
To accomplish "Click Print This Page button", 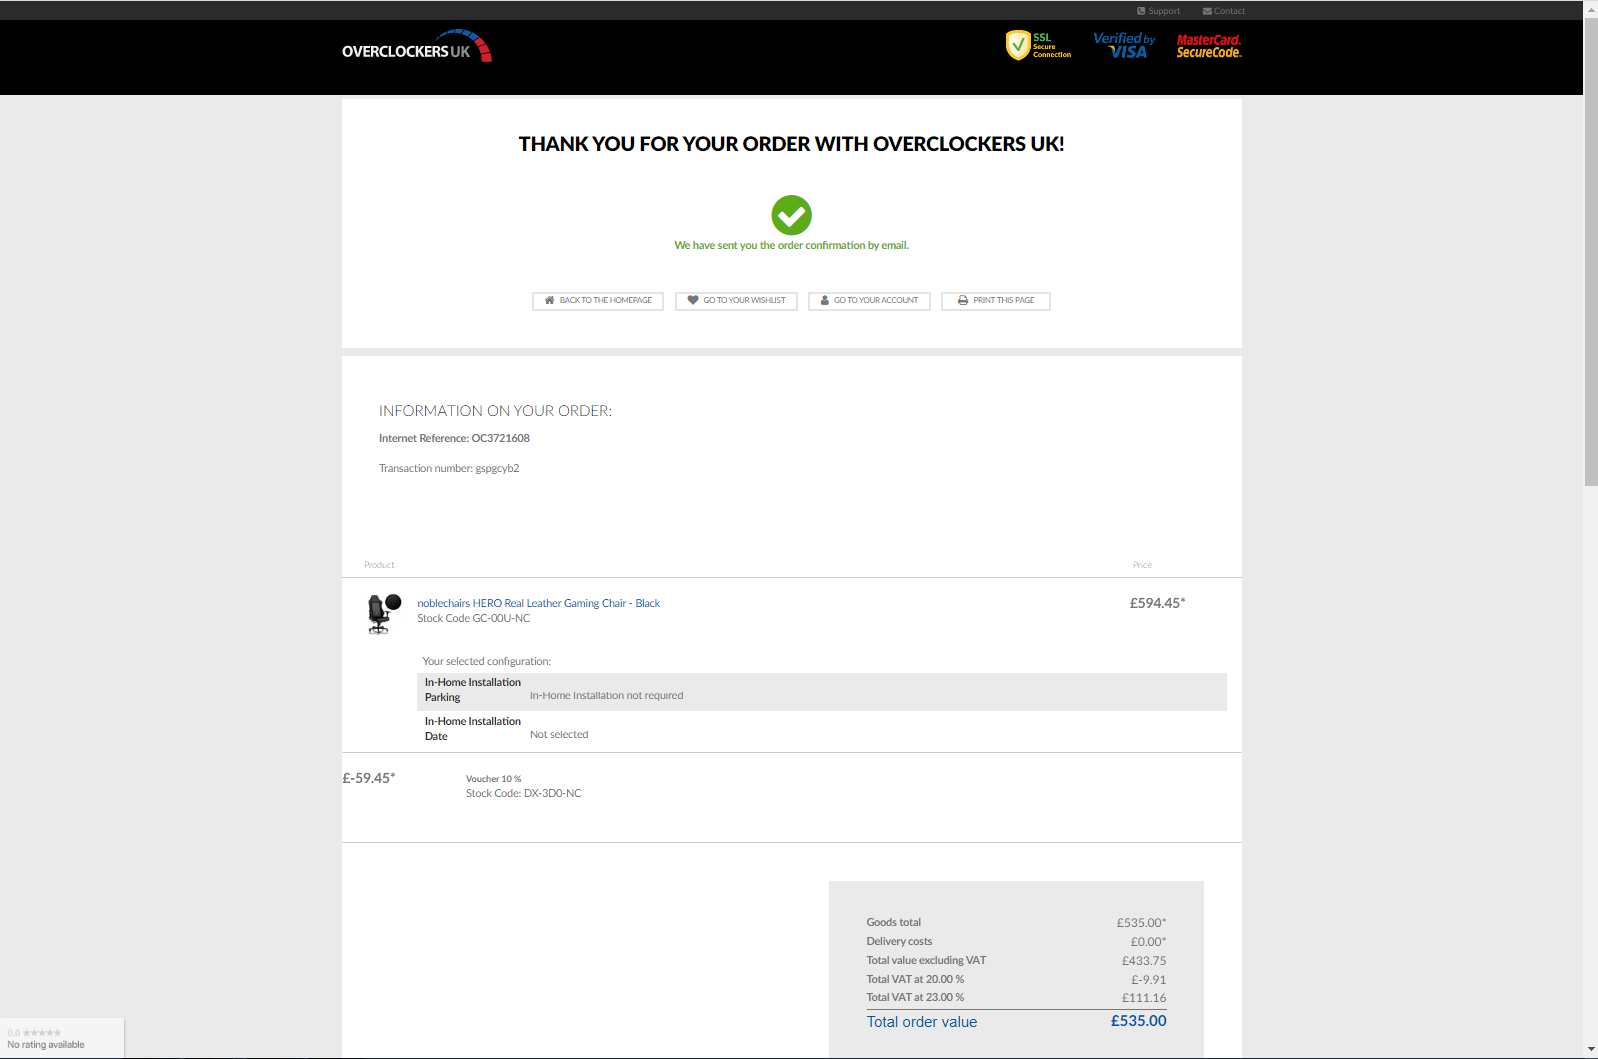I will click(x=996, y=301).
